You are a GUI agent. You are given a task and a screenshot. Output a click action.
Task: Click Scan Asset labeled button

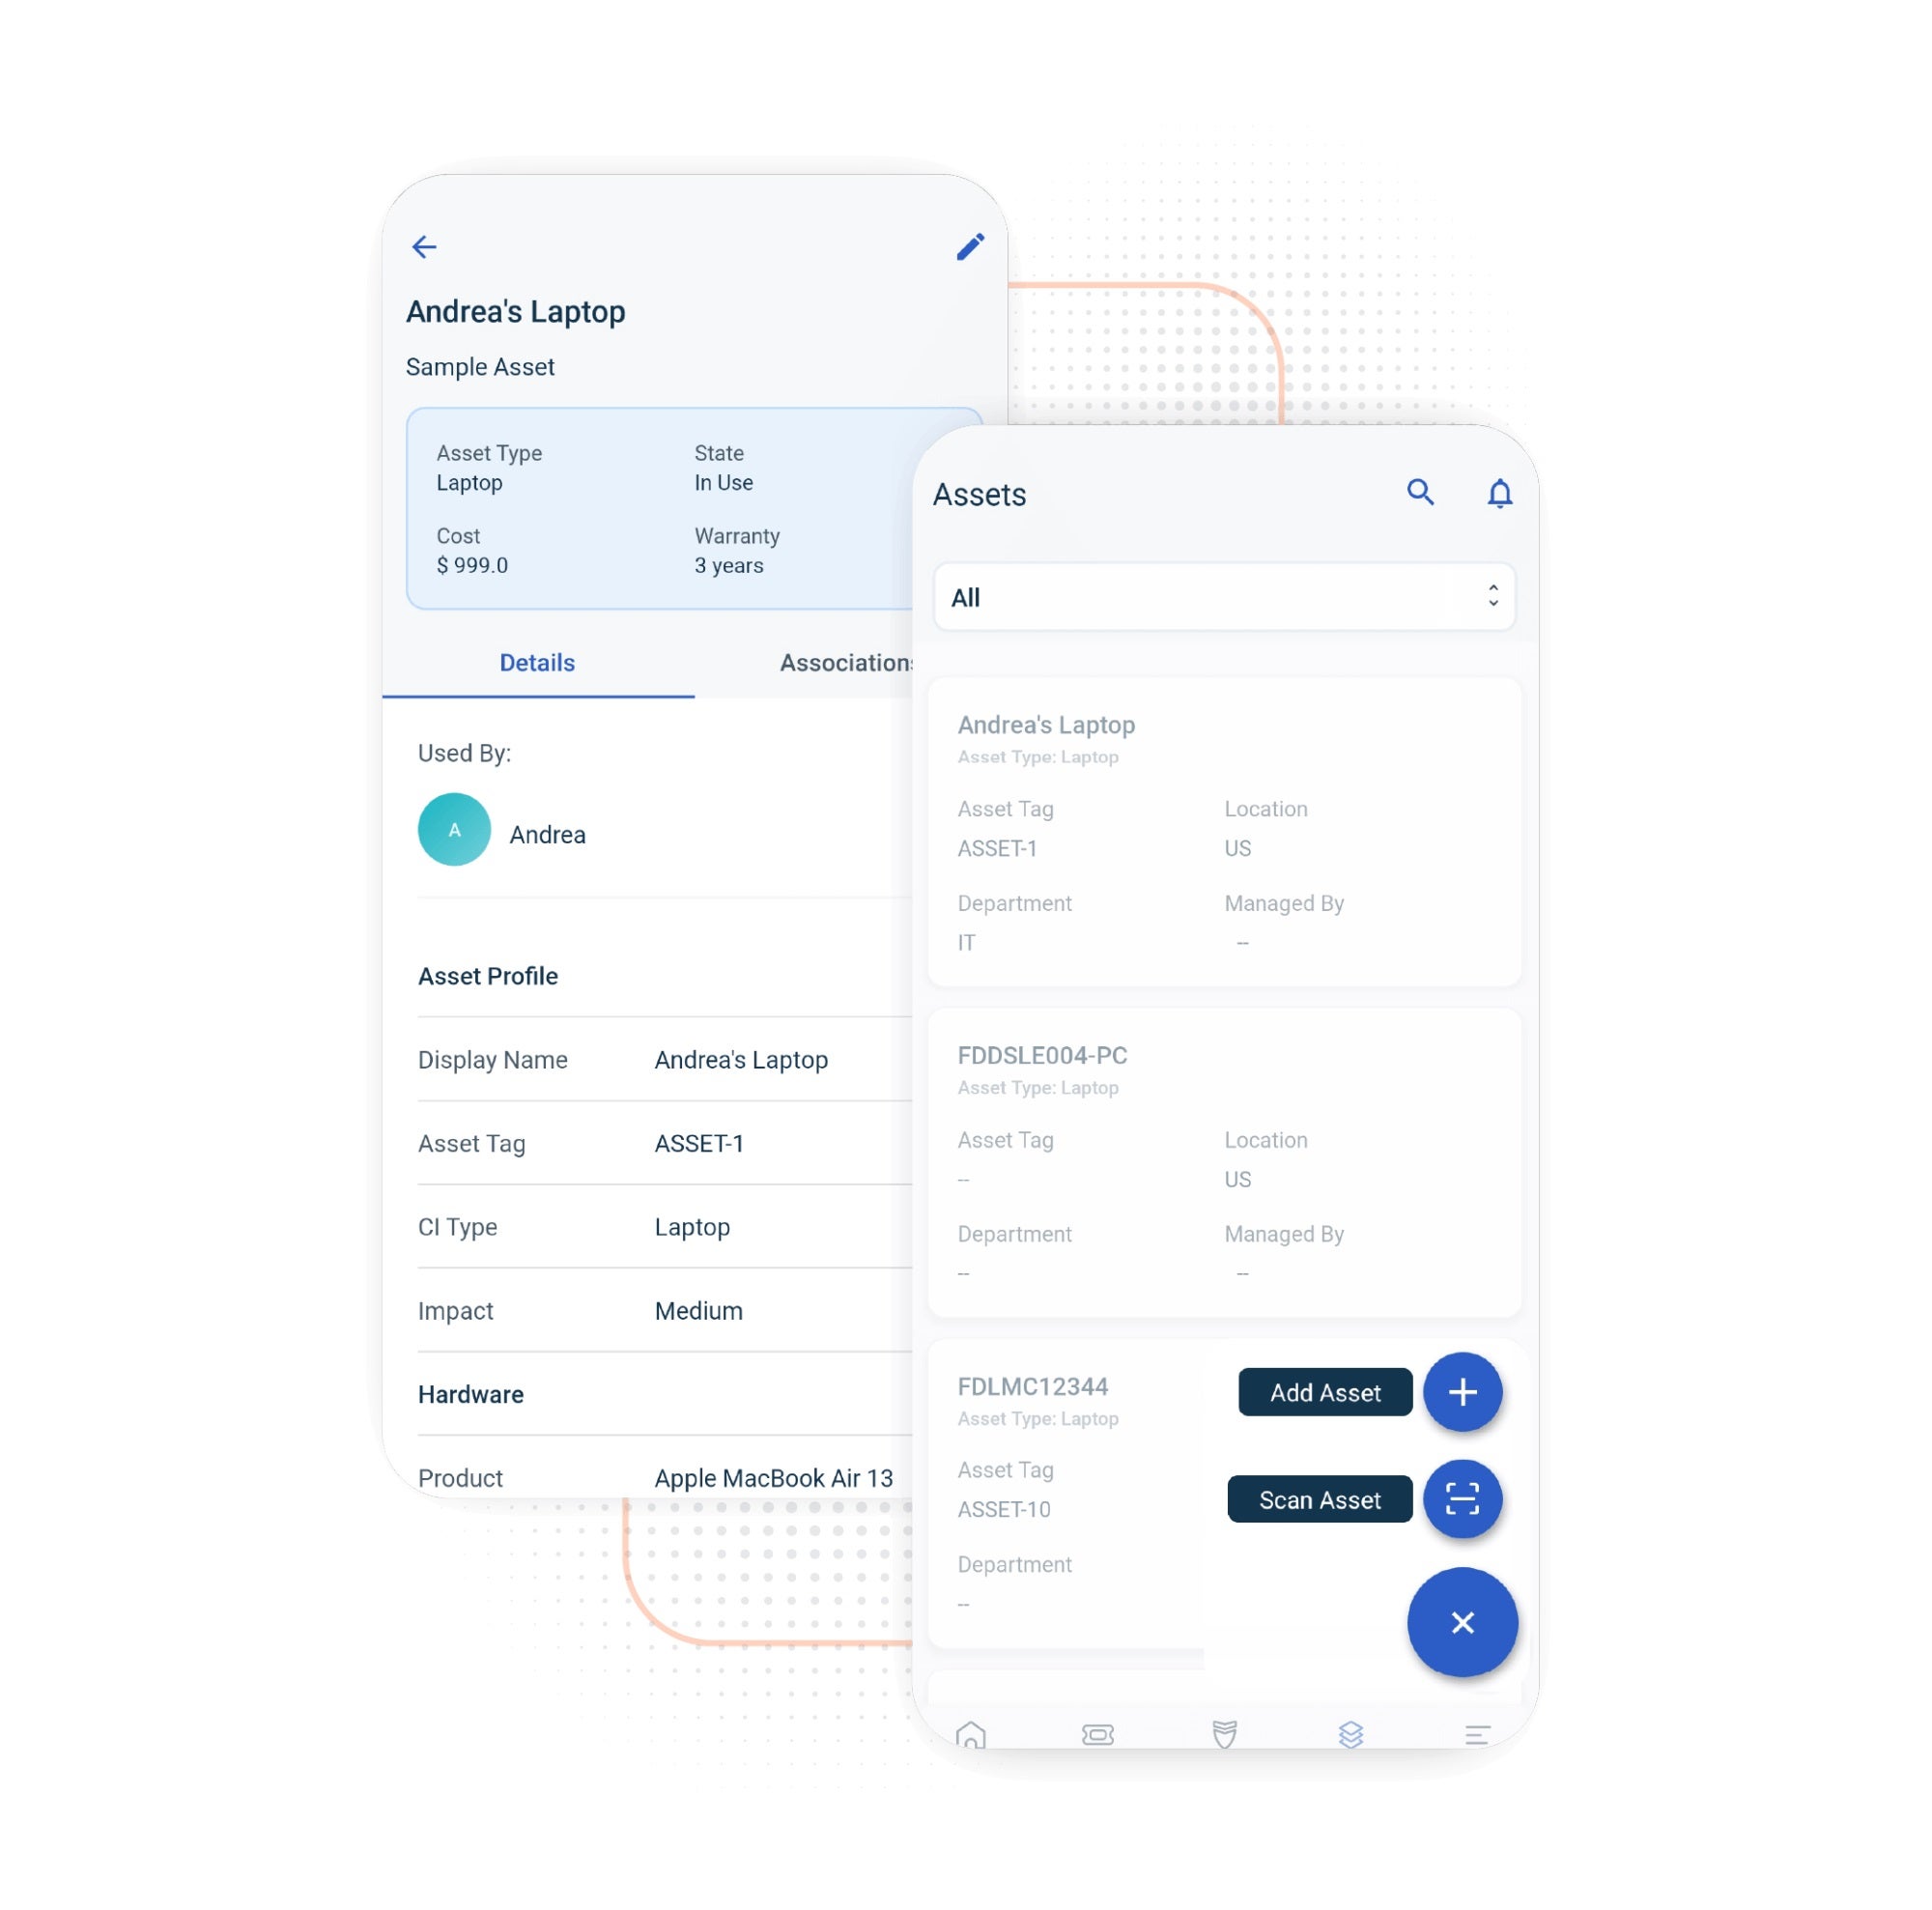click(1319, 1497)
